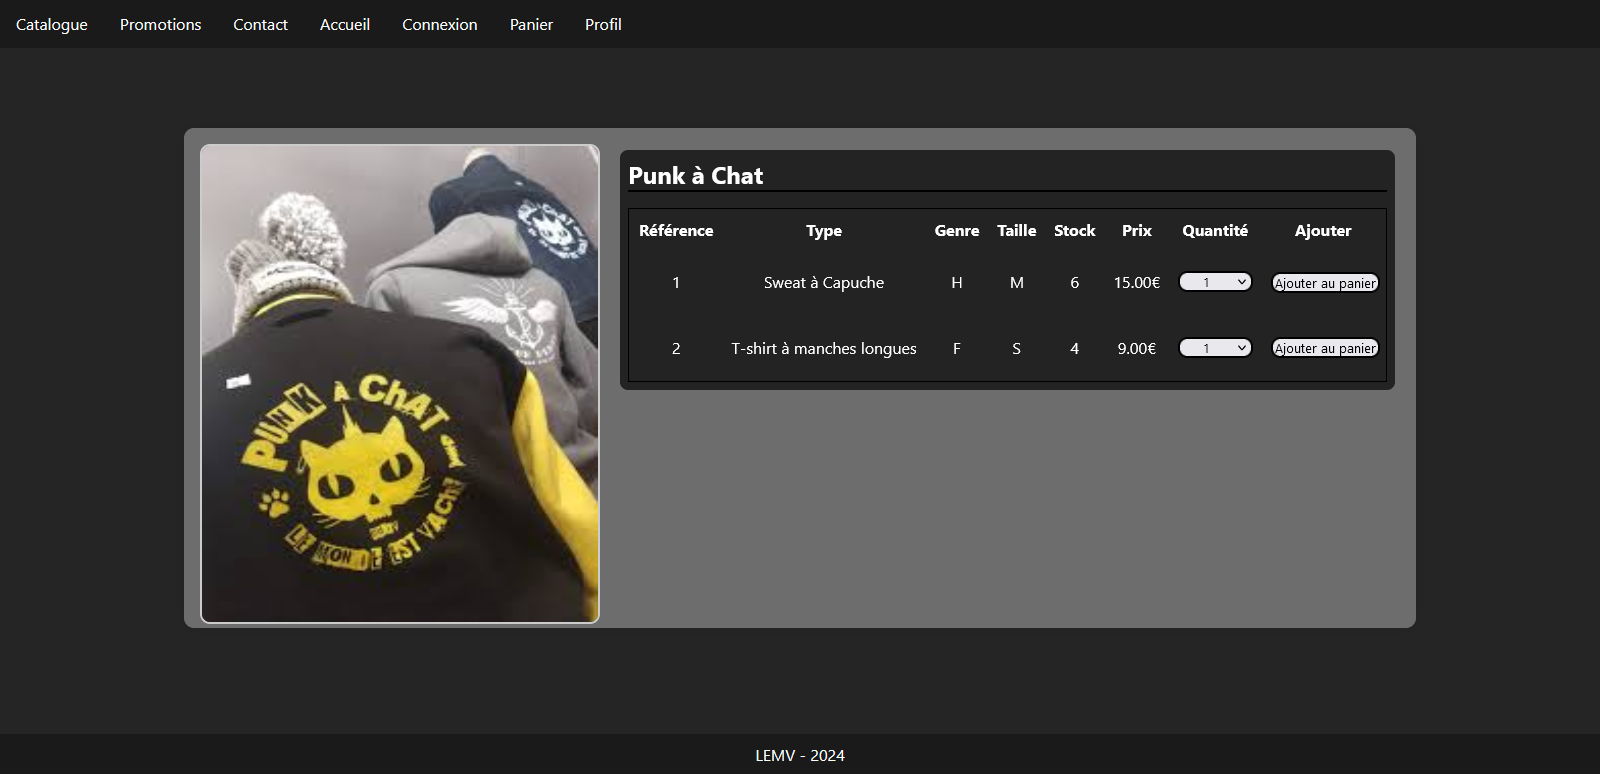This screenshot has height=774, width=1600.
Task: Add T-shirt à manches longues to cart
Action: tap(1325, 348)
